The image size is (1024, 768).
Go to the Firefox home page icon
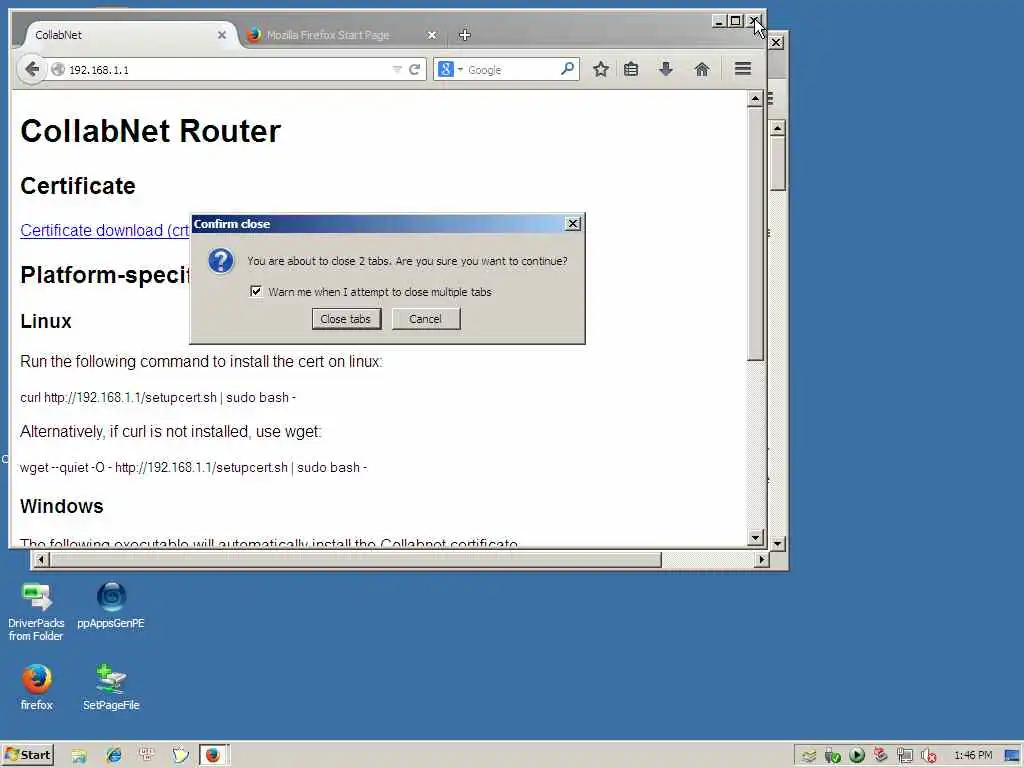click(702, 69)
